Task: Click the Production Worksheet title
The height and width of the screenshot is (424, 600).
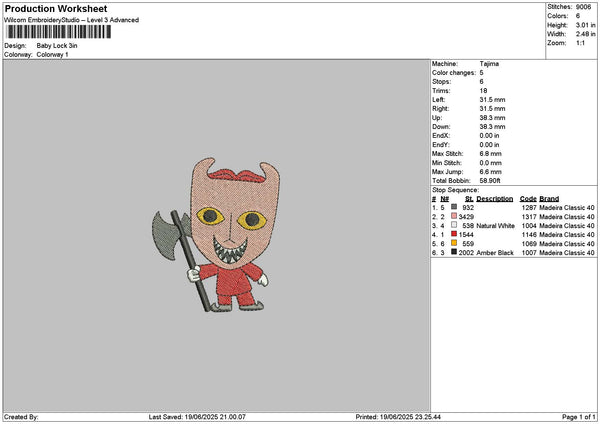Action: (x=56, y=9)
